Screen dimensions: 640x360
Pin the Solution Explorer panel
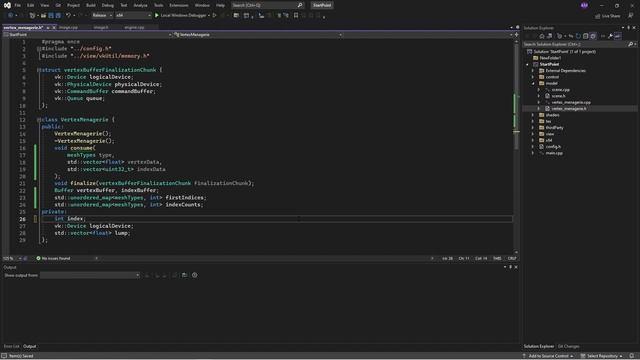(629, 28)
